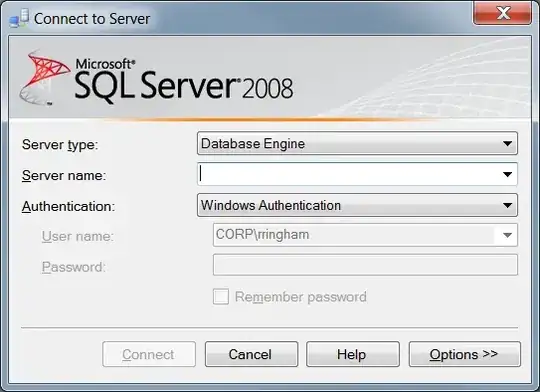This screenshot has height=392, width=540.
Task: Click the Password input field
Action: coord(365,265)
